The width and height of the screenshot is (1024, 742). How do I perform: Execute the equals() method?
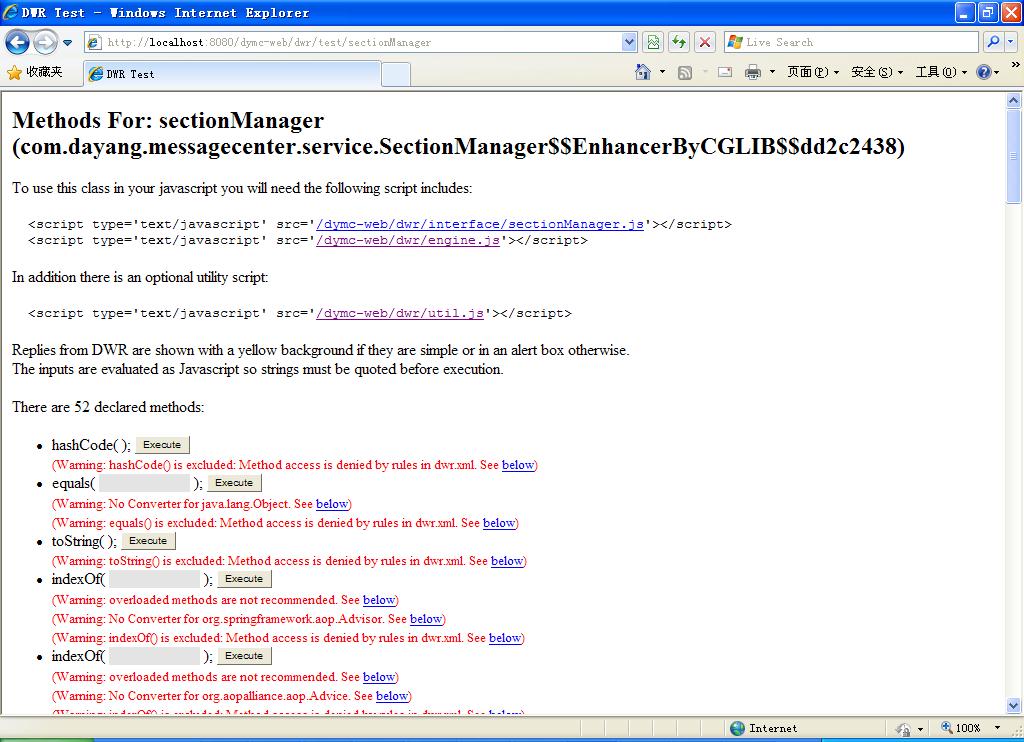[234, 483]
